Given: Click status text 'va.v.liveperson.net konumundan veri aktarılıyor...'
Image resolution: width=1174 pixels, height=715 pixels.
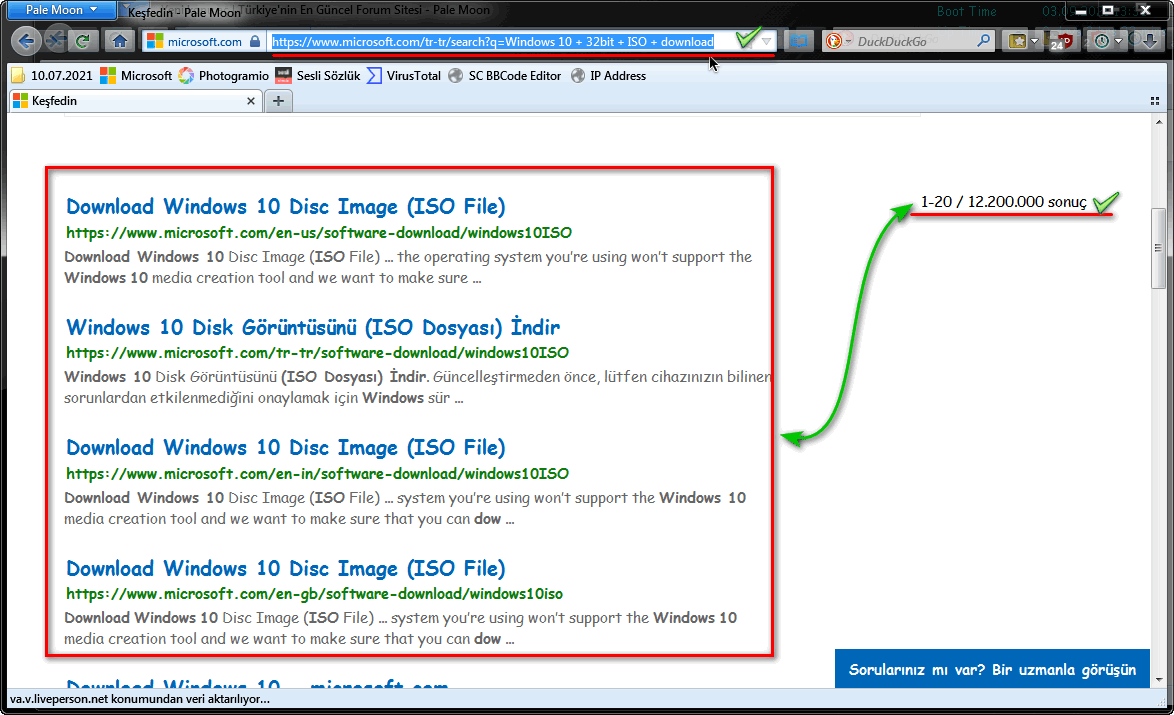Looking at the screenshot, I should (x=139, y=699).
